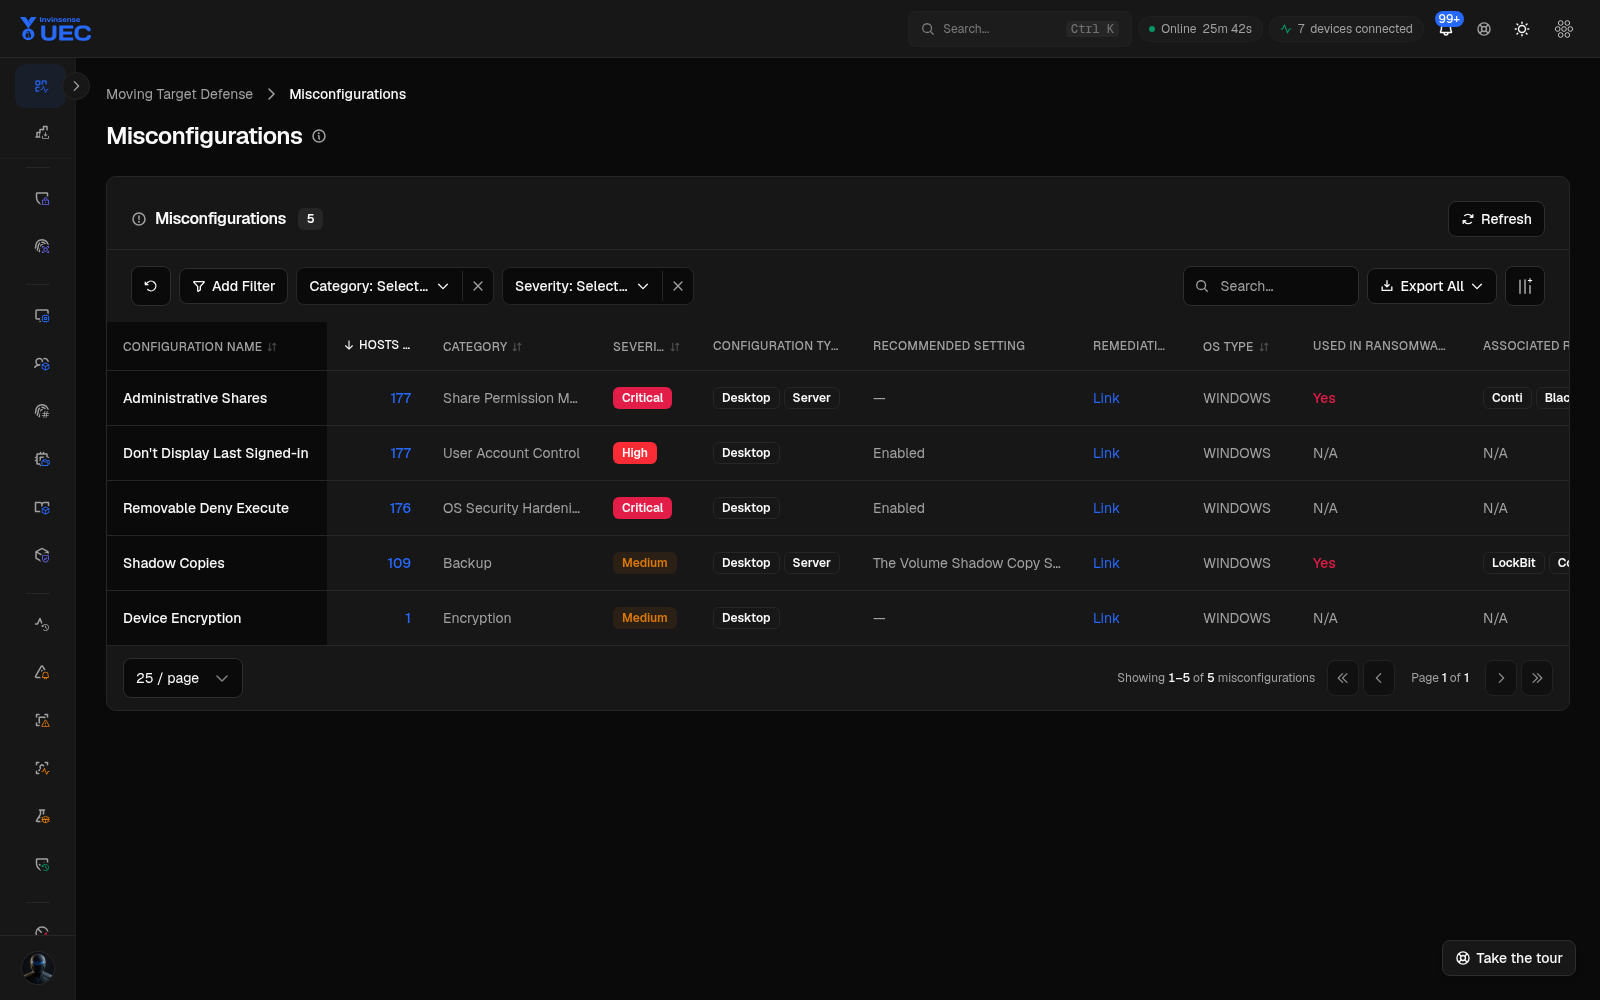Viewport: 1600px width, 1000px height.
Task: Open hosts count 109 for Shadow Copies
Action: tap(399, 563)
